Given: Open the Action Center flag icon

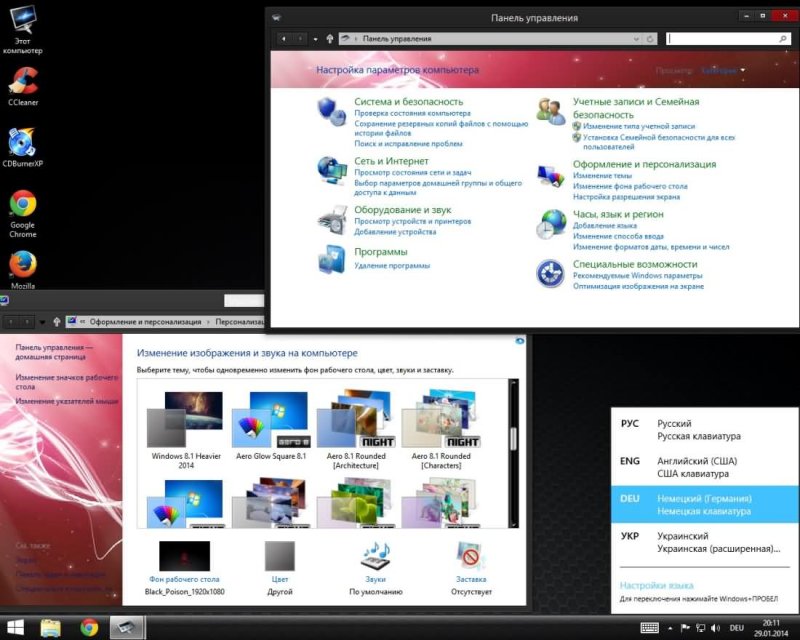Looking at the screenshot, I should click(x=685, y=628).
